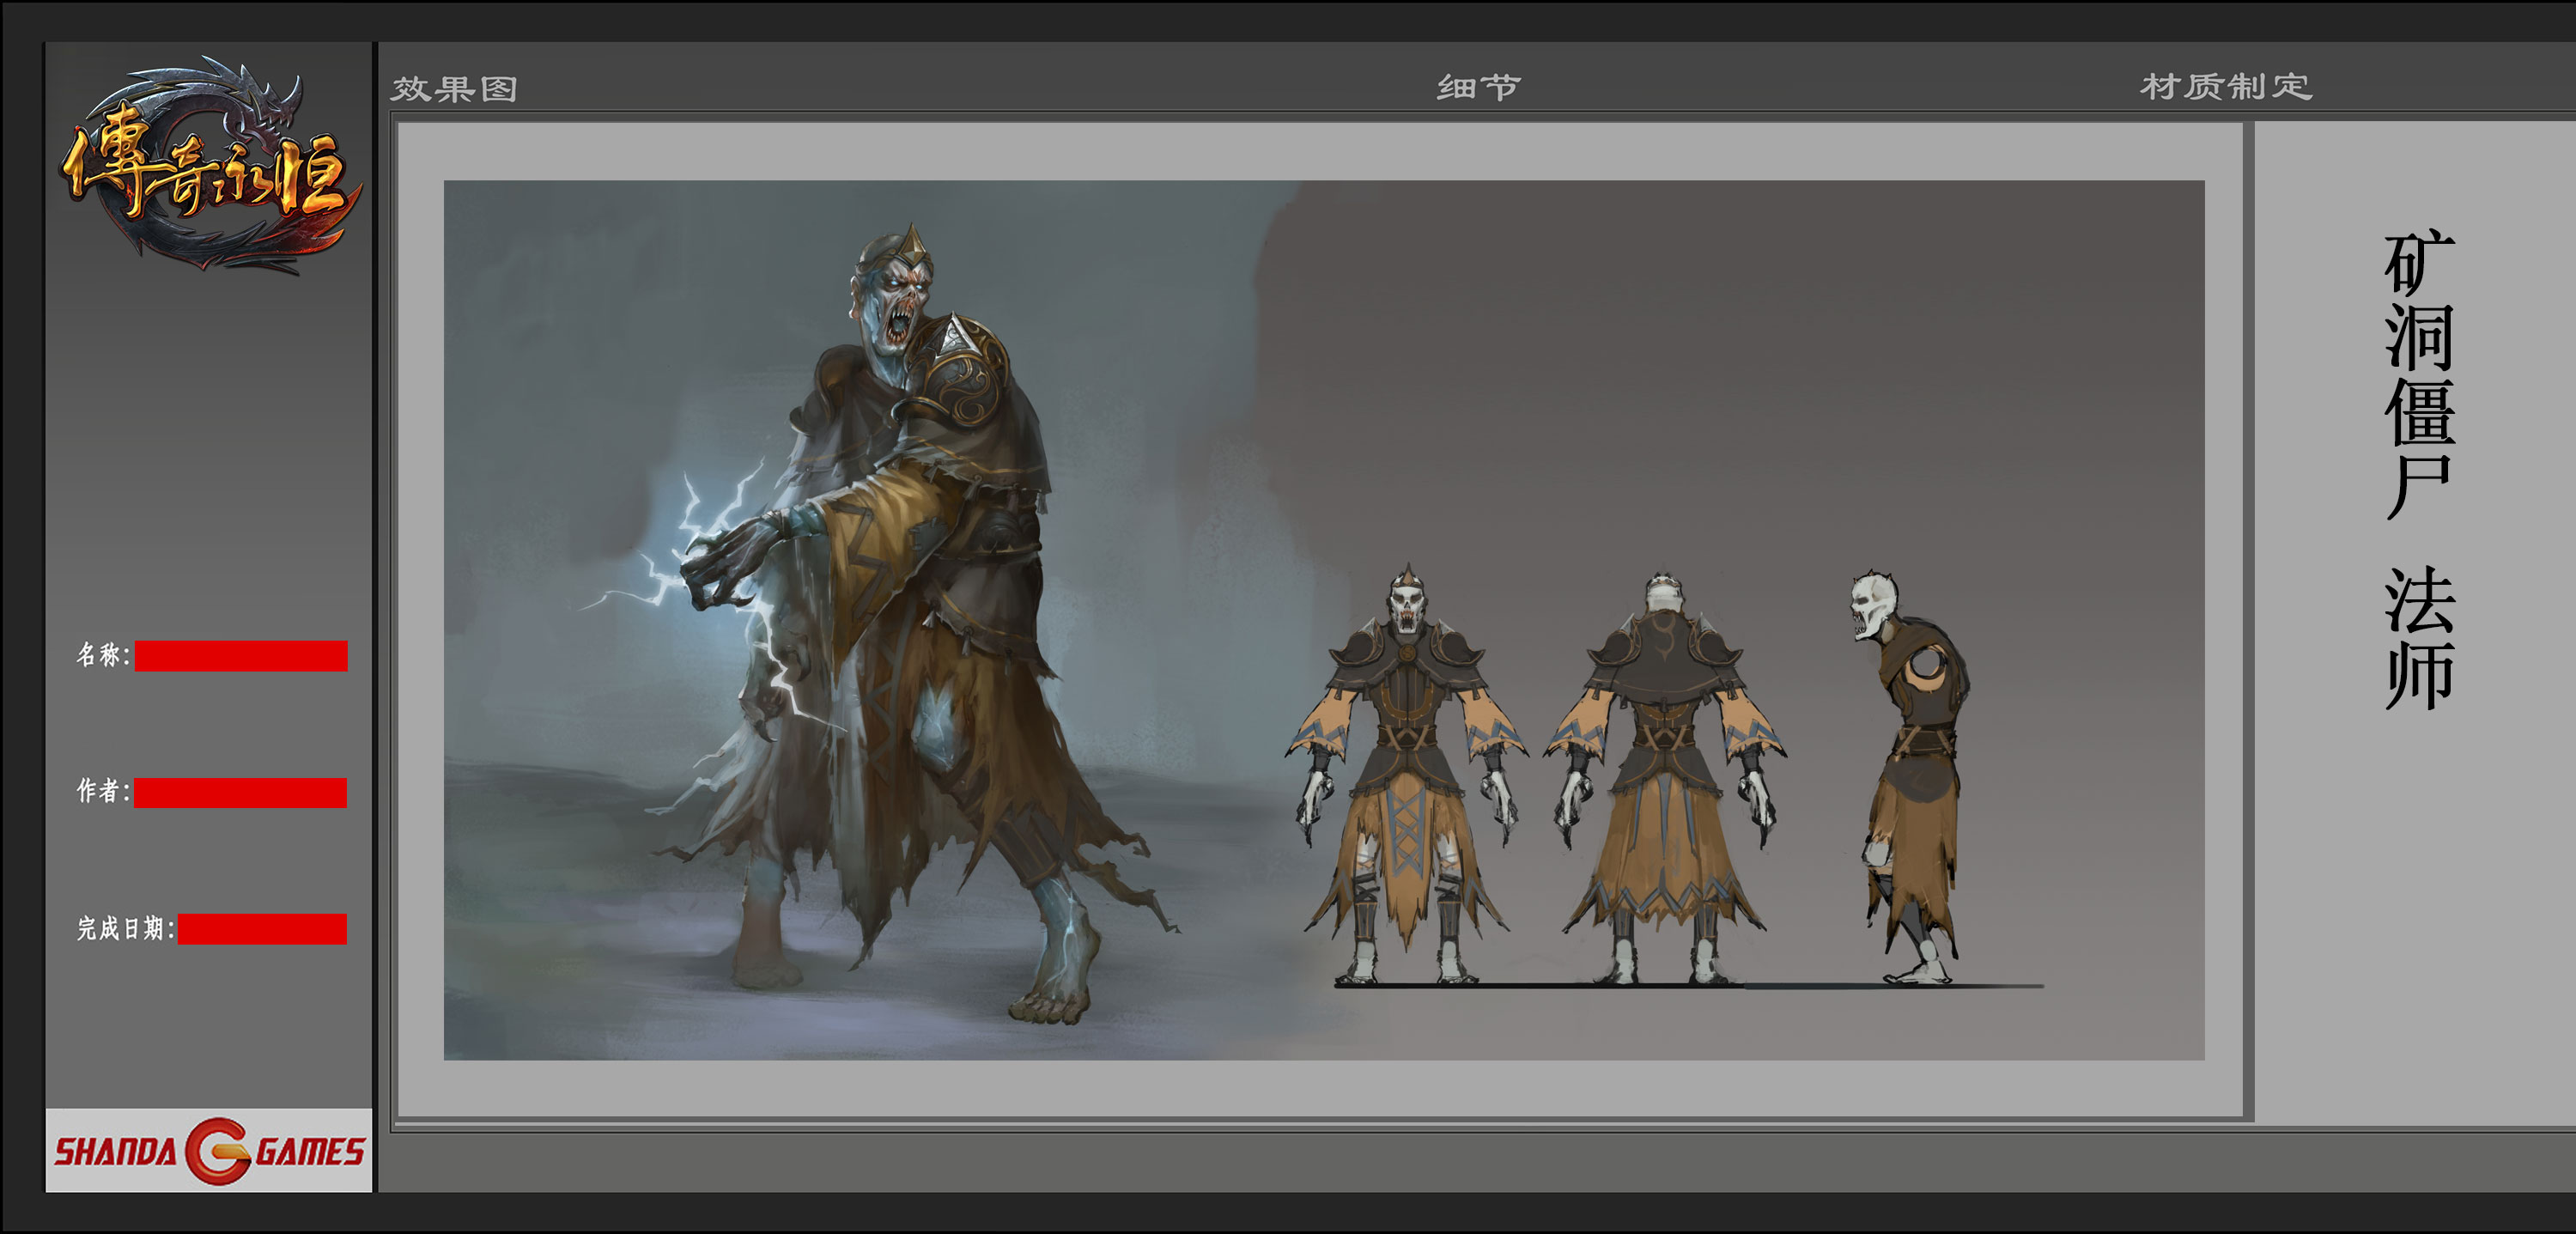Select the 效果图 tab label
This screenshot has width=2576, height=1234.
[x=454, y=89]
